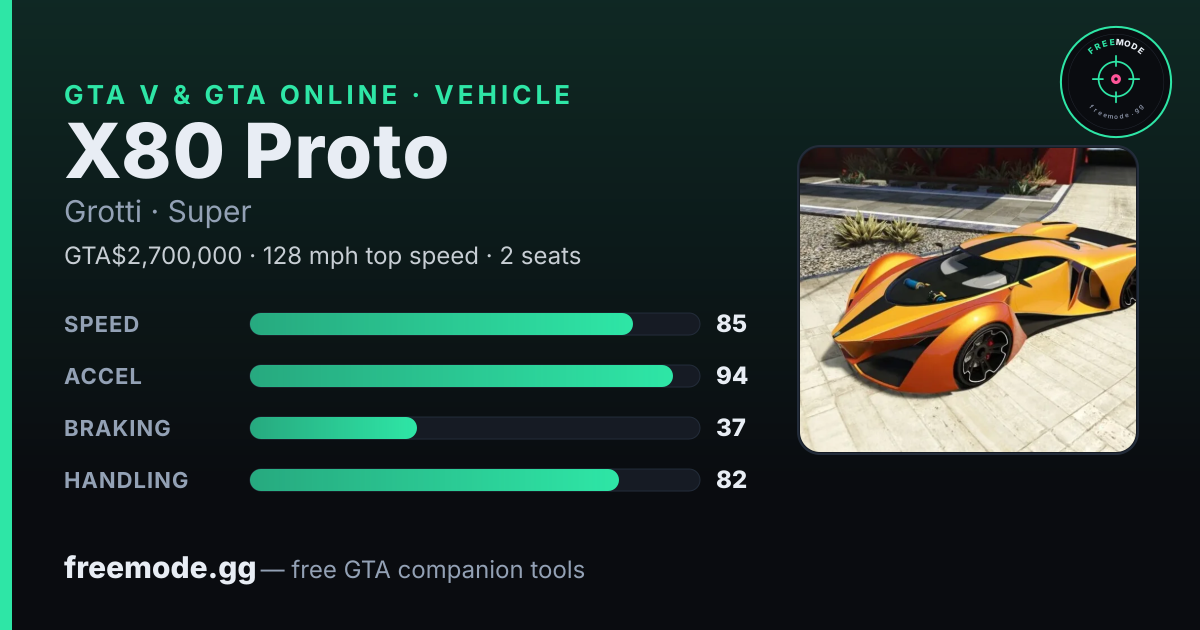Click the SPEED stat bar

coord(474,324)
